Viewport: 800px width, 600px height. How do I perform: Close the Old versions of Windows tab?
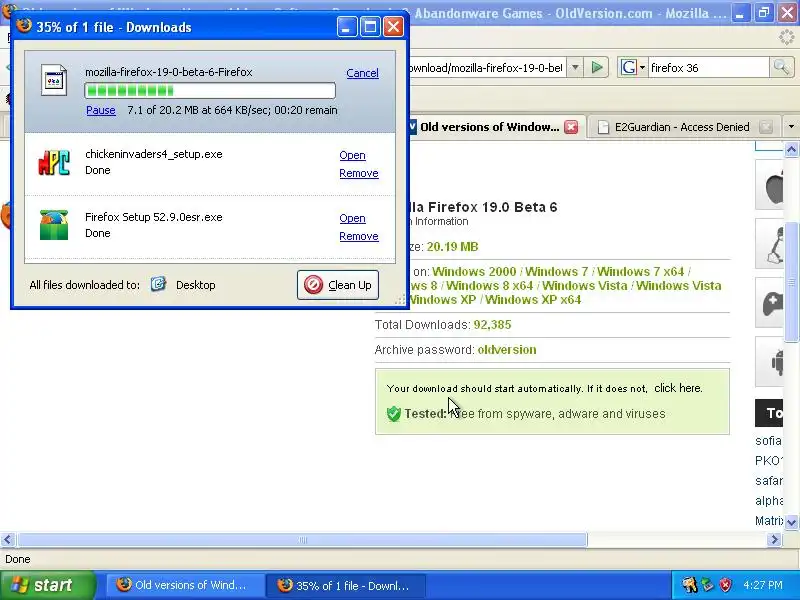(571, 127)
